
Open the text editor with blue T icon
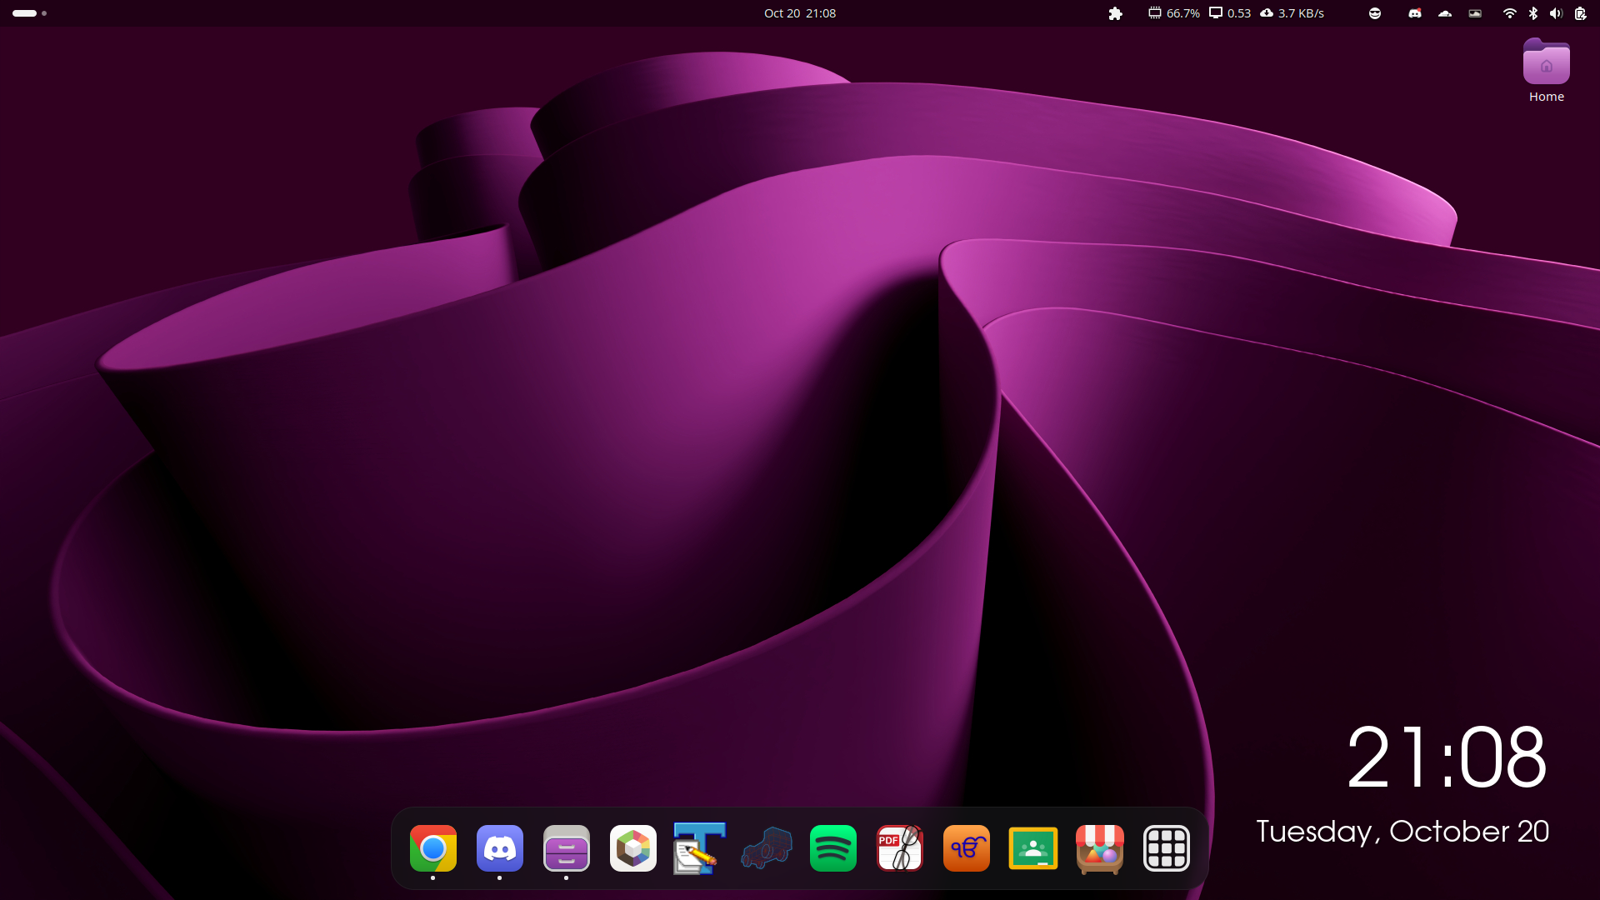tap(699, 848)
